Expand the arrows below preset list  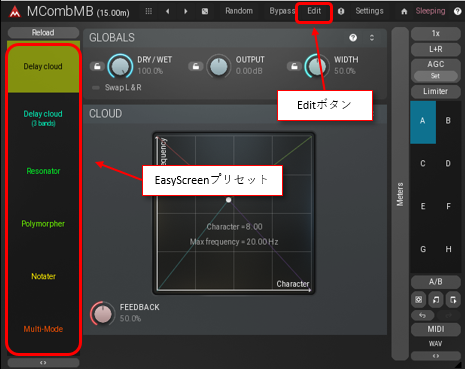43,363
